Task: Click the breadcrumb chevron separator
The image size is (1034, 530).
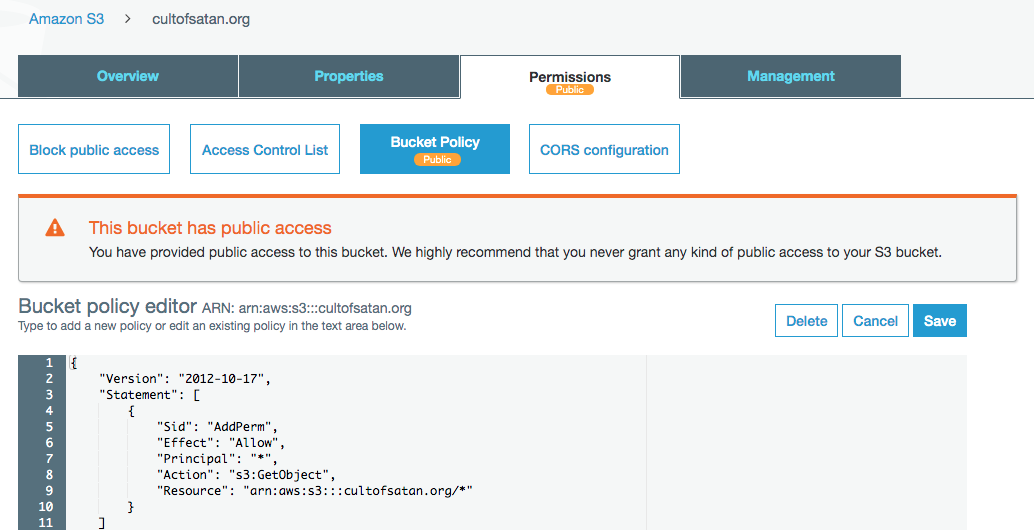Action: click(128, 19)
